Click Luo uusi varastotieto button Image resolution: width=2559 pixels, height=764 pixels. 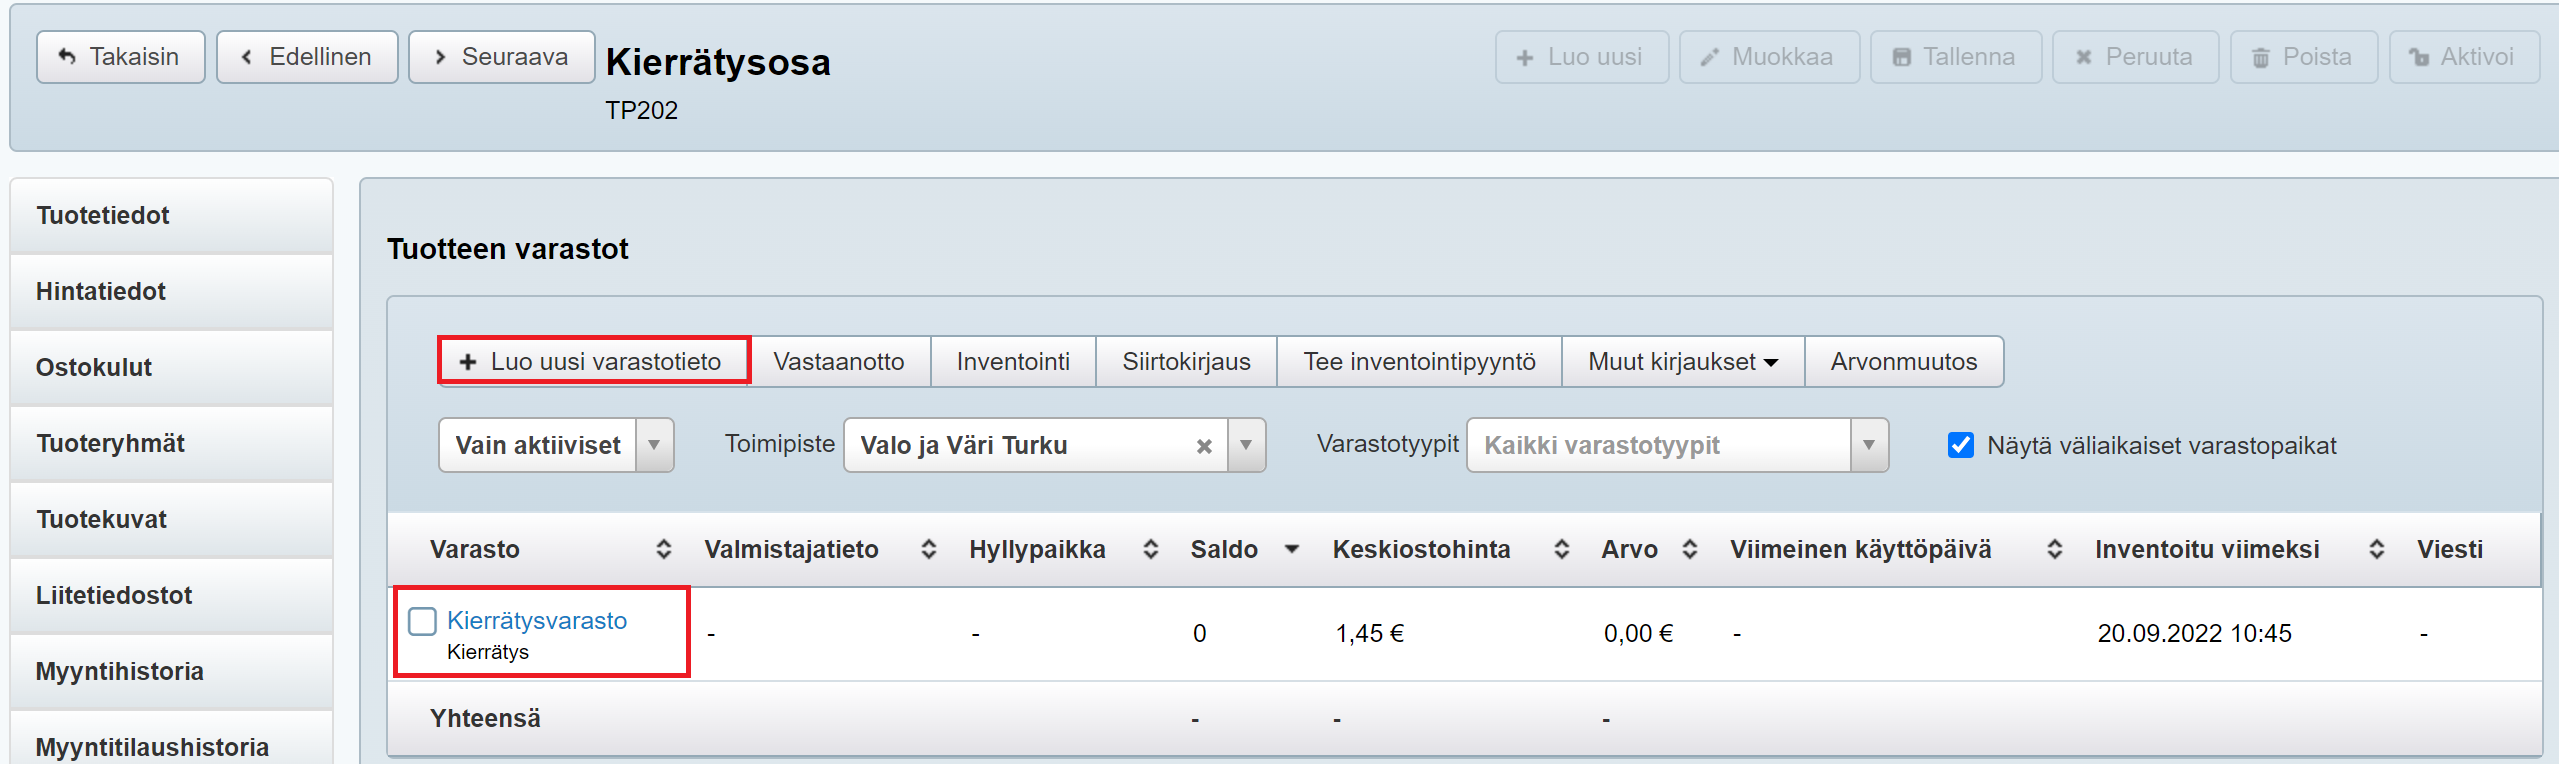click(x=593, y=362)
